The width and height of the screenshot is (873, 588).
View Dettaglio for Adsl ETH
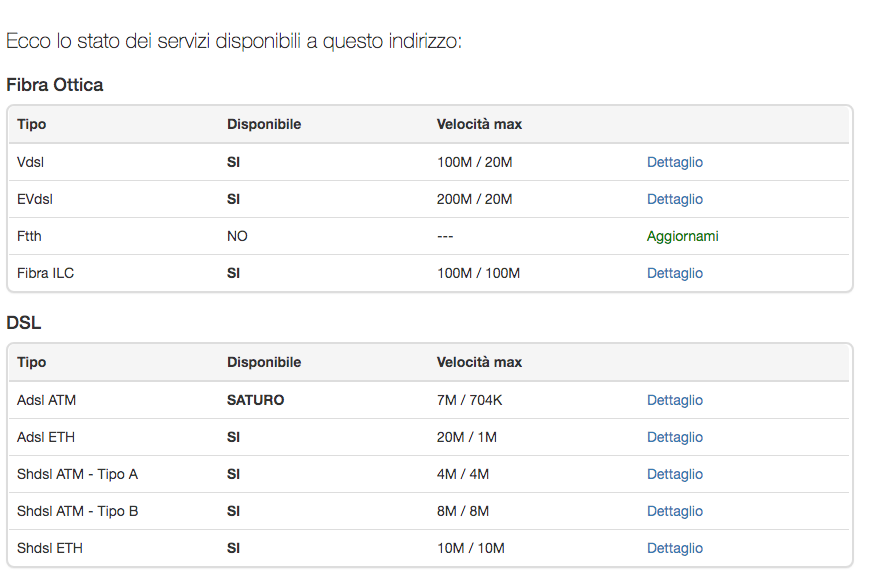click(x=674, y=437)
